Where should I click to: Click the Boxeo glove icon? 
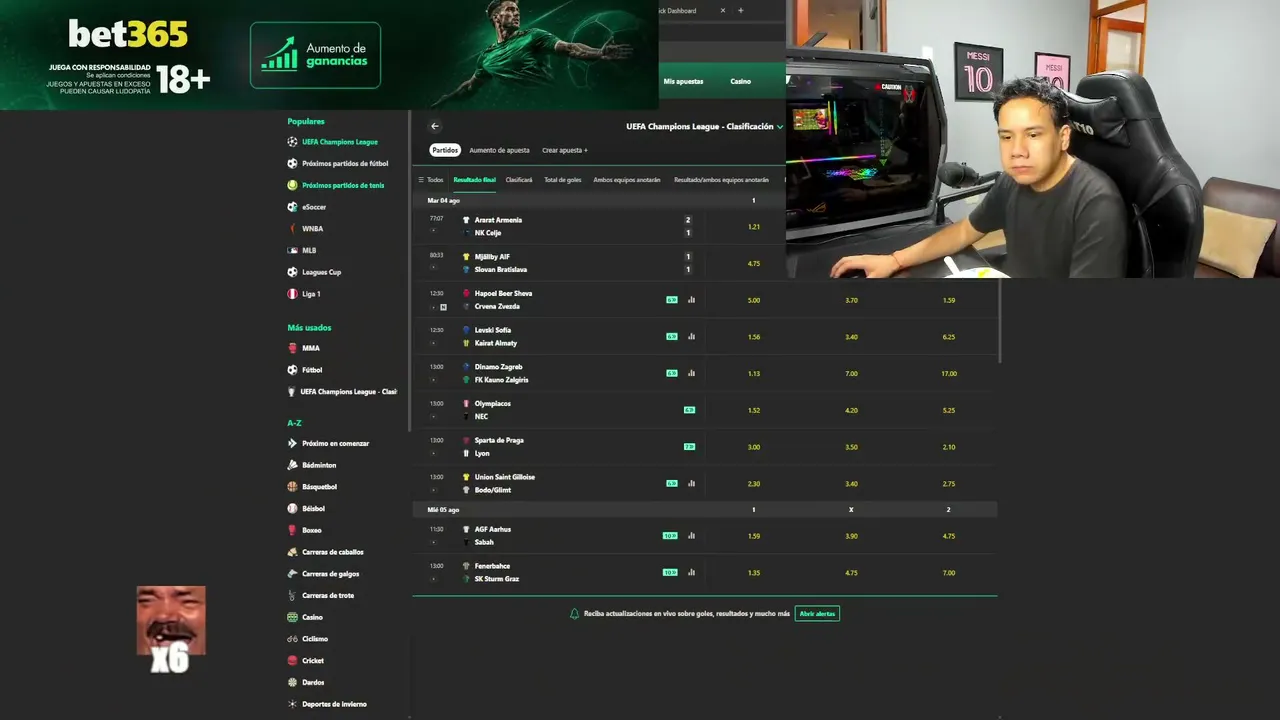(293, 530)
